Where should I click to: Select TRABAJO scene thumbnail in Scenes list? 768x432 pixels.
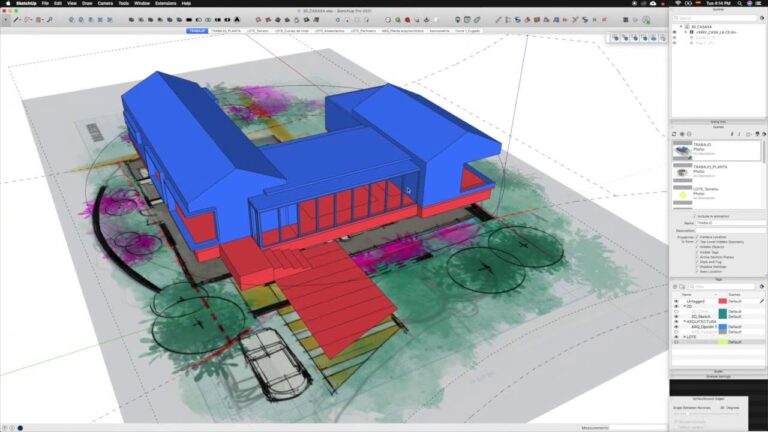coord(682,150)
